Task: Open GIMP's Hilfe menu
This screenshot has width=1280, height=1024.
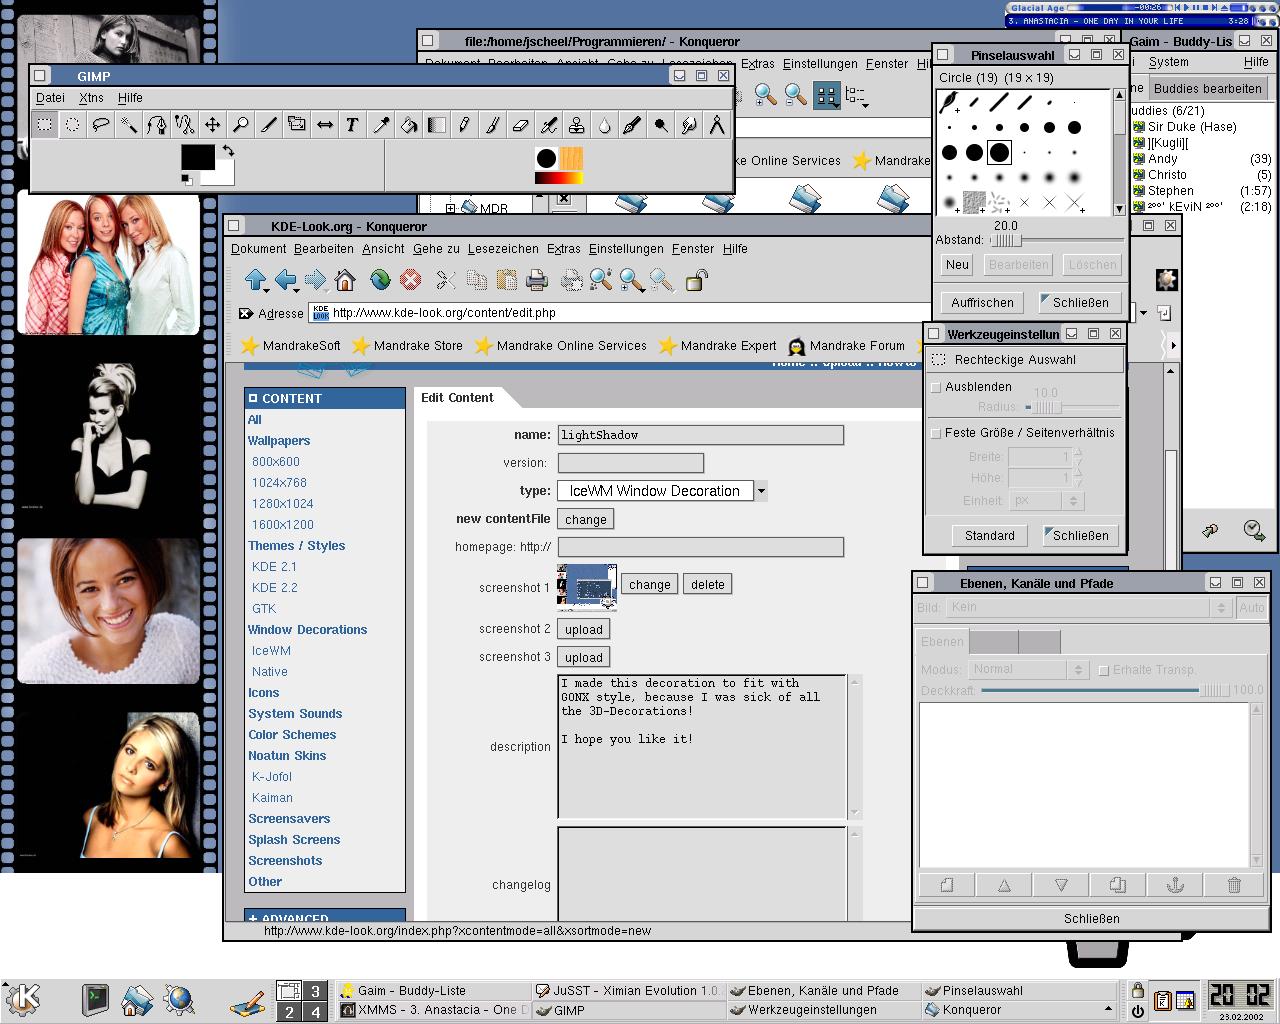Action: [x=130, y=98]
